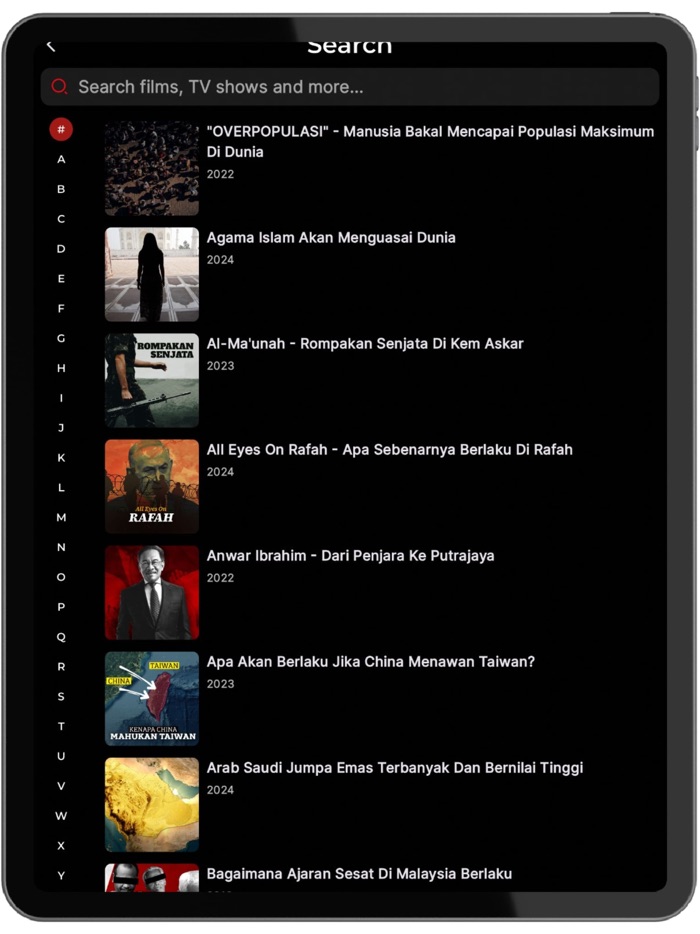Open the China Taiwan map thumbnail

(152, 699)
